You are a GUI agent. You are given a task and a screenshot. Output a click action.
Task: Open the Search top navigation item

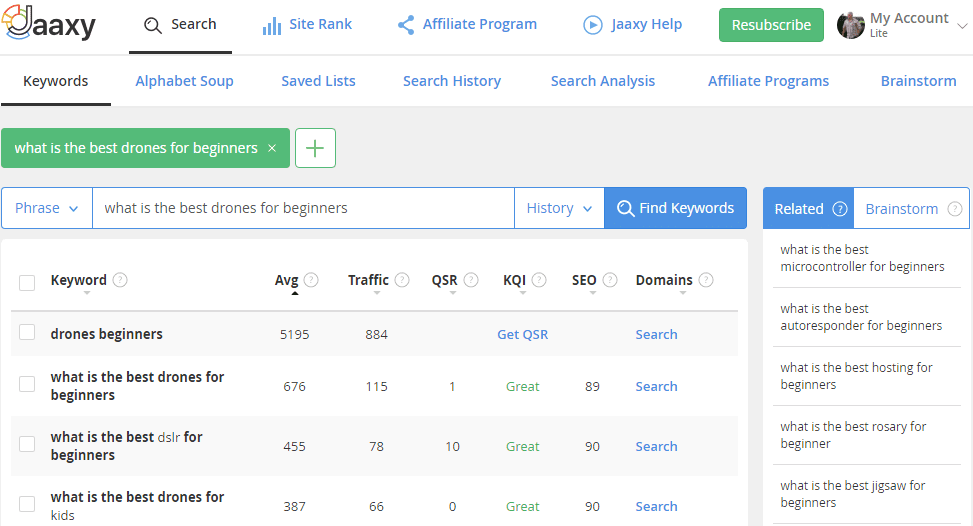181,25
